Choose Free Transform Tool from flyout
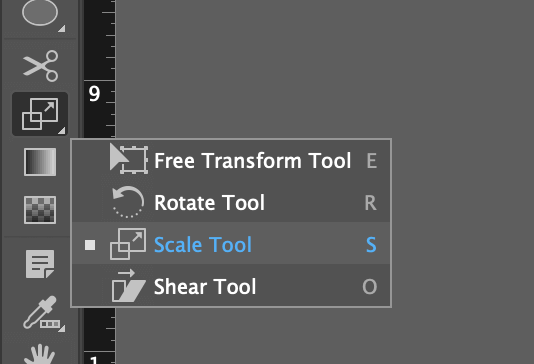534x364 pixels. click(231, 161)
